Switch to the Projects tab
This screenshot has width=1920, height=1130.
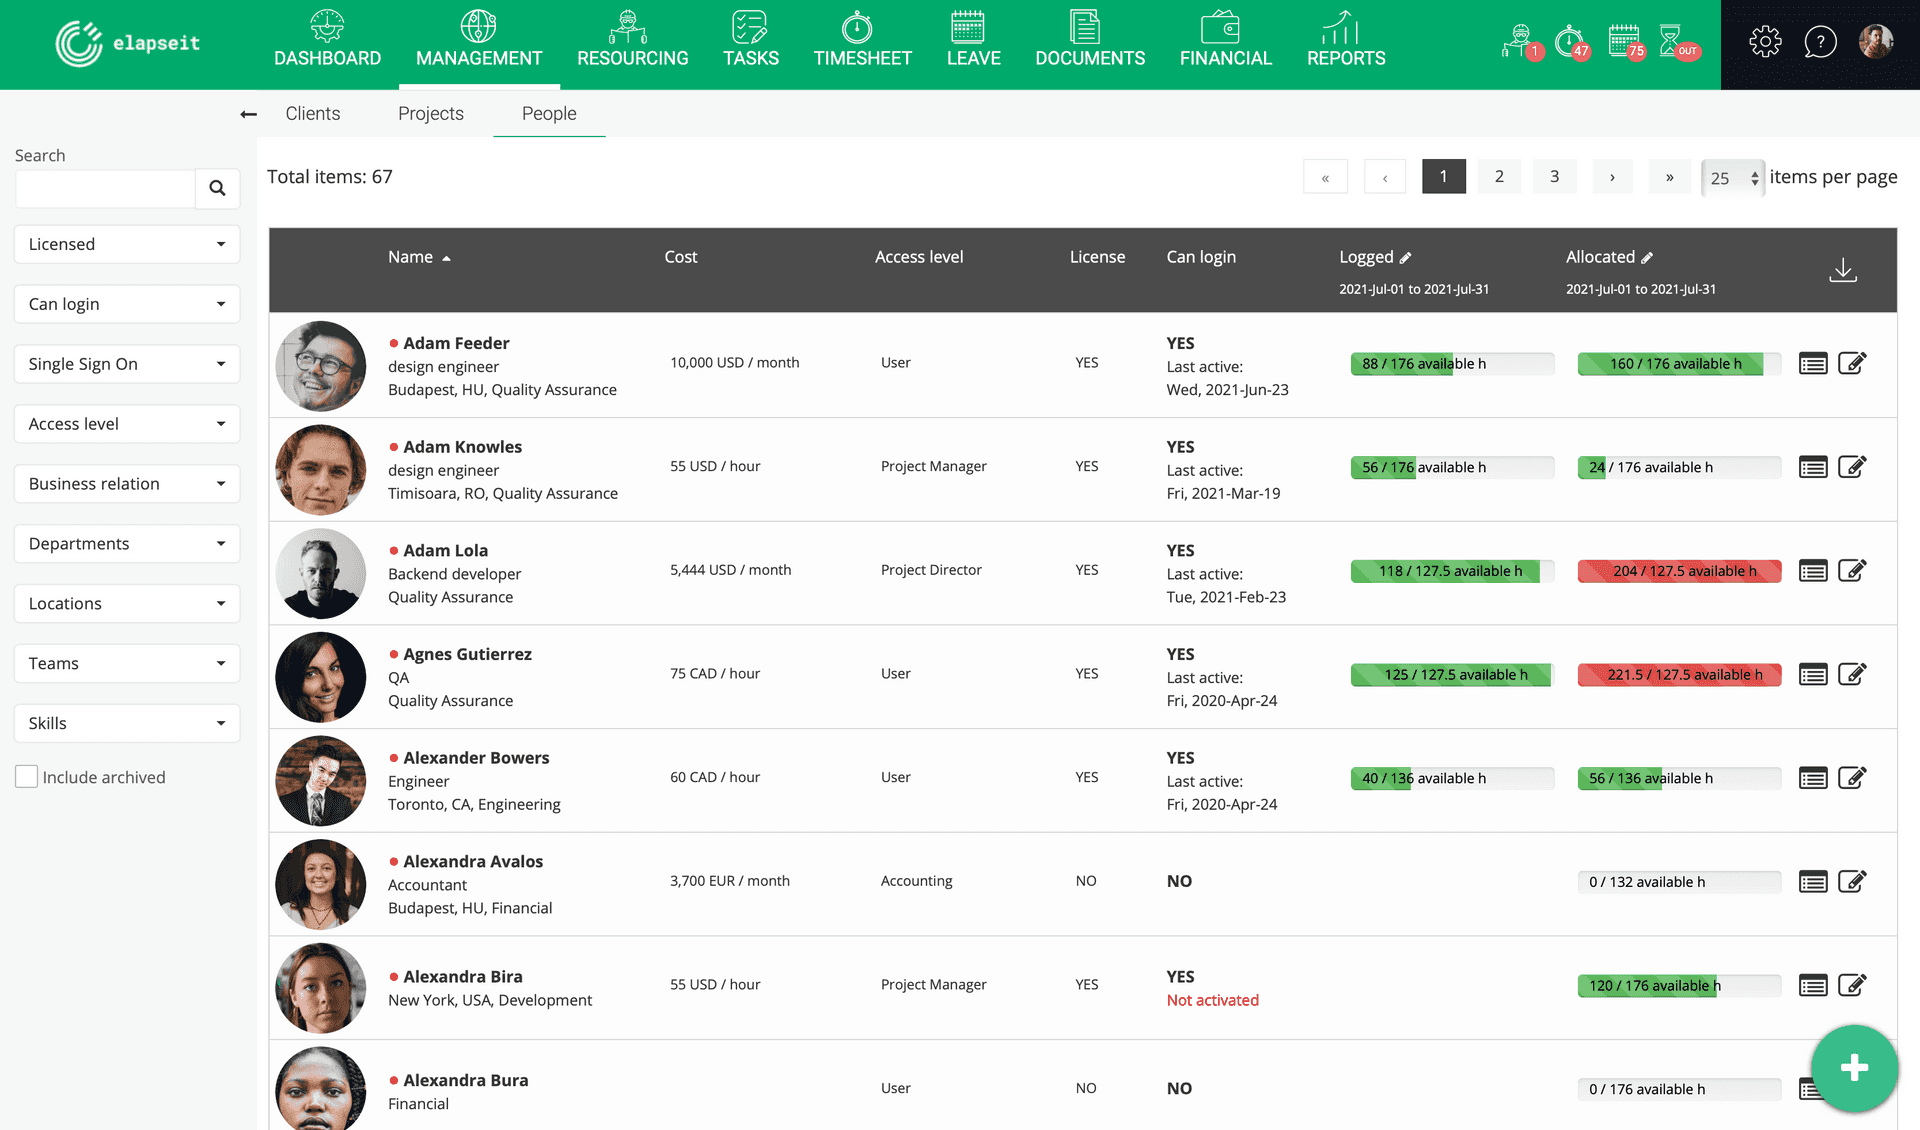point(430,113)
